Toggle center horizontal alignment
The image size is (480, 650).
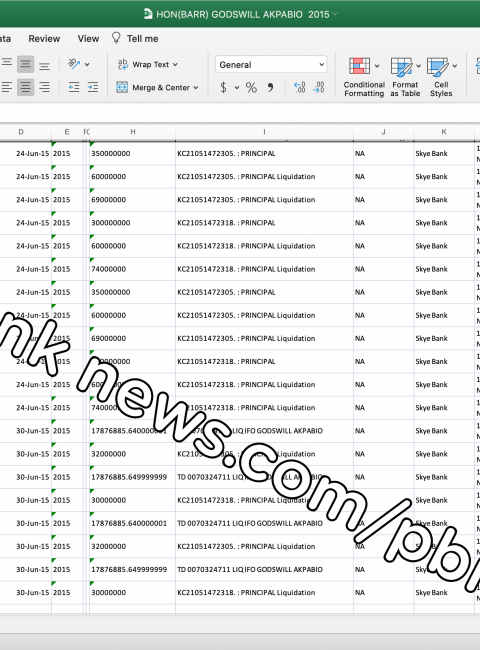pyautogui.click(x=25, y=87)
